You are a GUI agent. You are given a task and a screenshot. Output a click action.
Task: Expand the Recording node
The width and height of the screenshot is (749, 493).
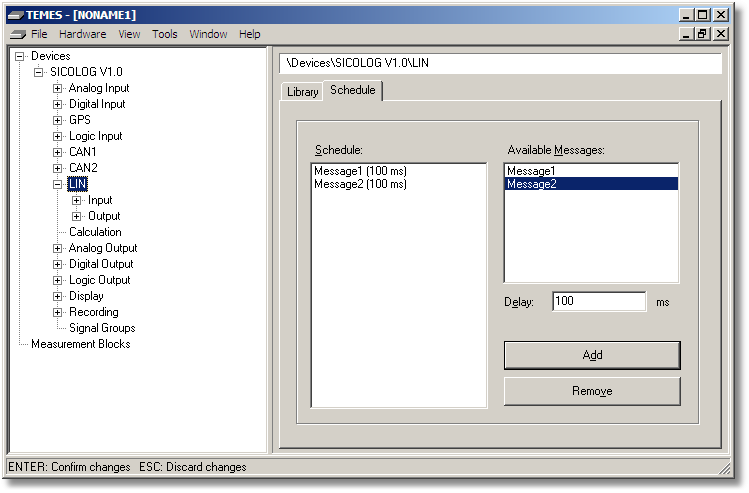57,312
